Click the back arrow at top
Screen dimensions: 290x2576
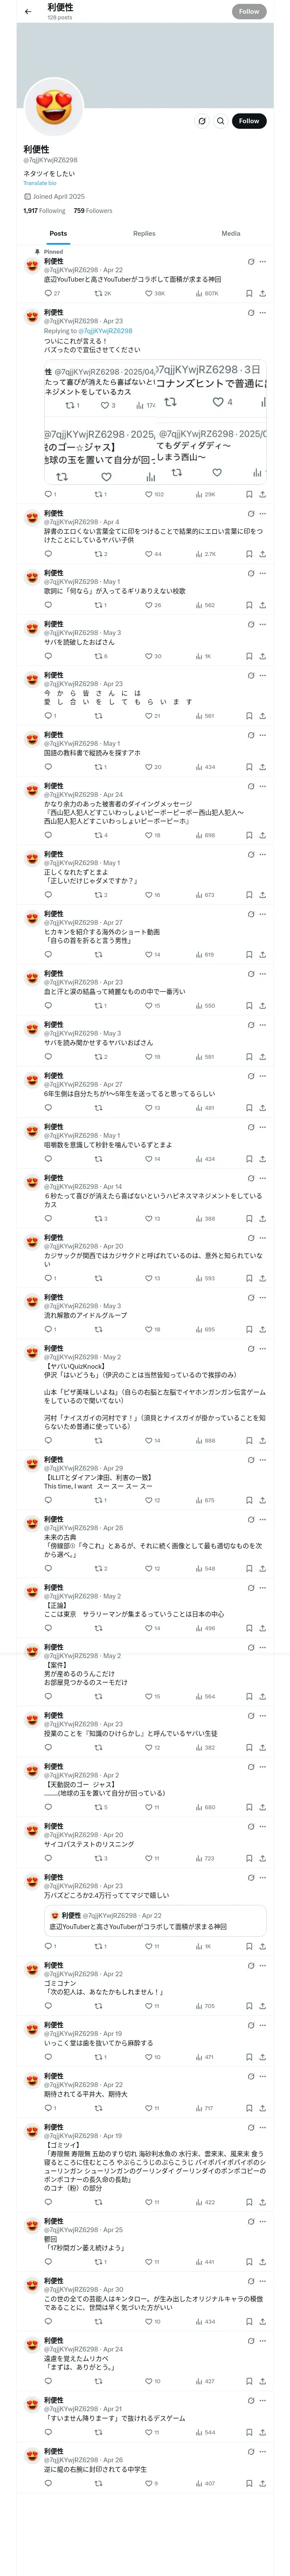[x=28, y=12]
